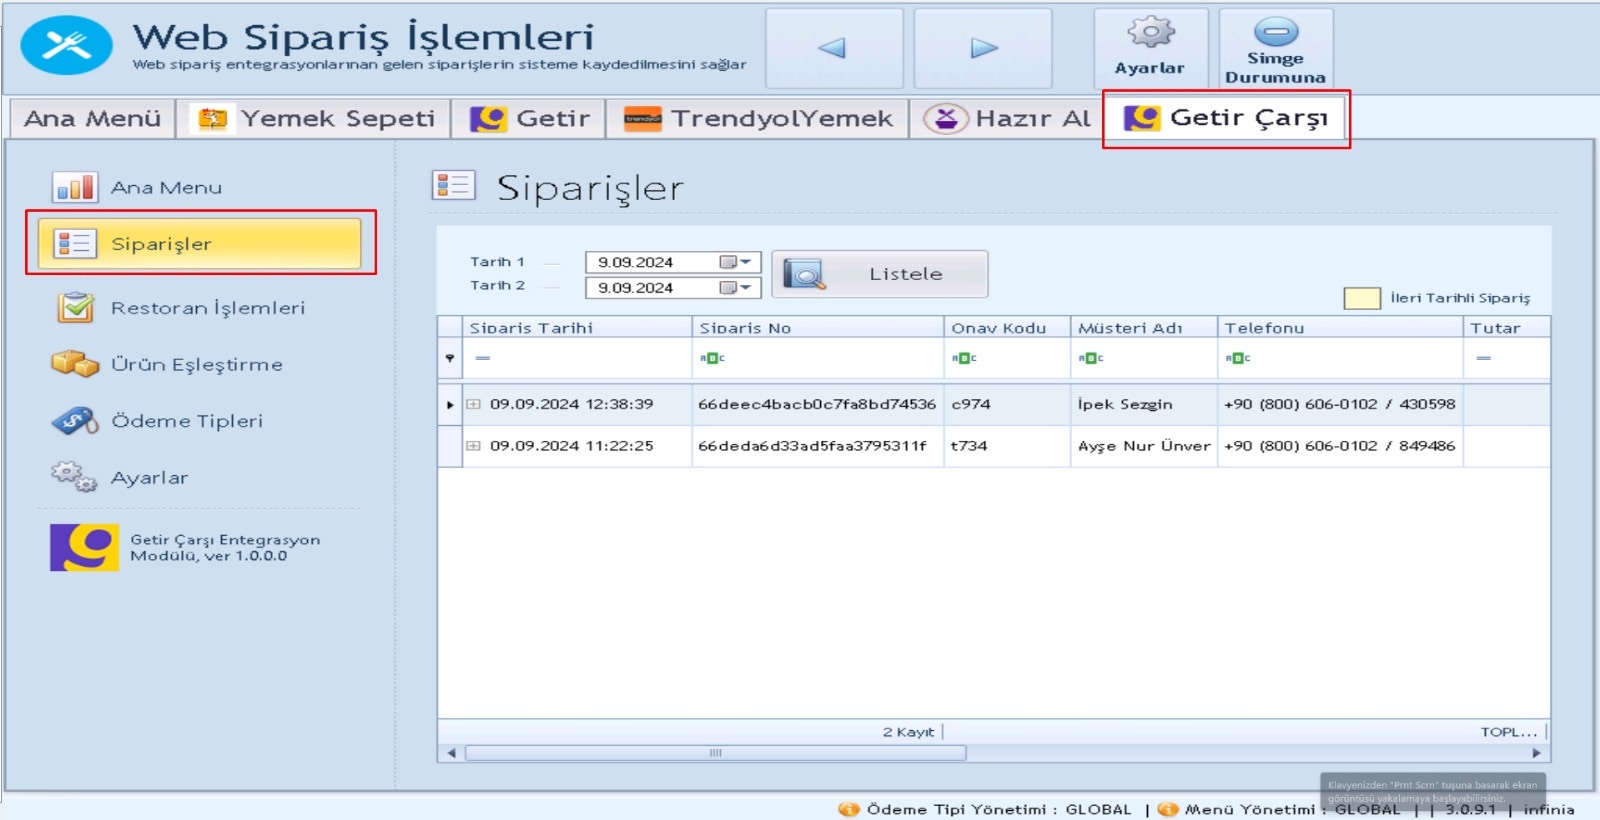The image size is (1600, 820).
Task: Click the Simge Durumuna minimize button
Action: (1276, 48)
